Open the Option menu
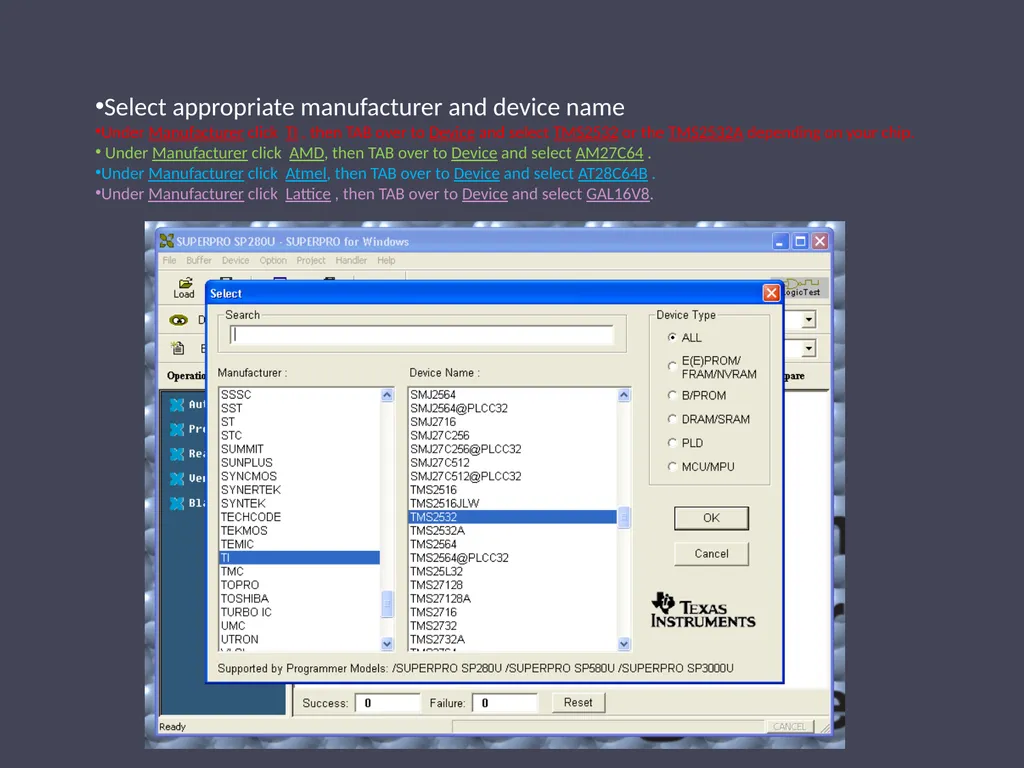 tap(273, 260)
